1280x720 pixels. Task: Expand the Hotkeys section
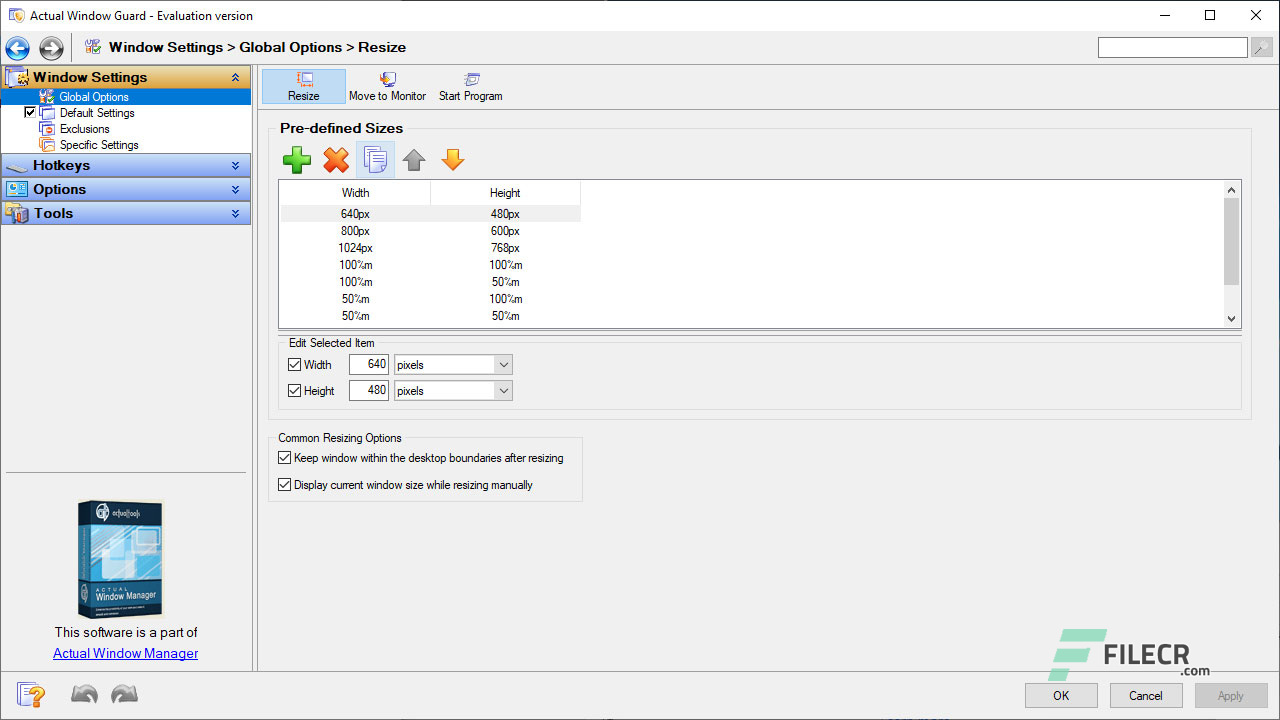click(235, 166)
